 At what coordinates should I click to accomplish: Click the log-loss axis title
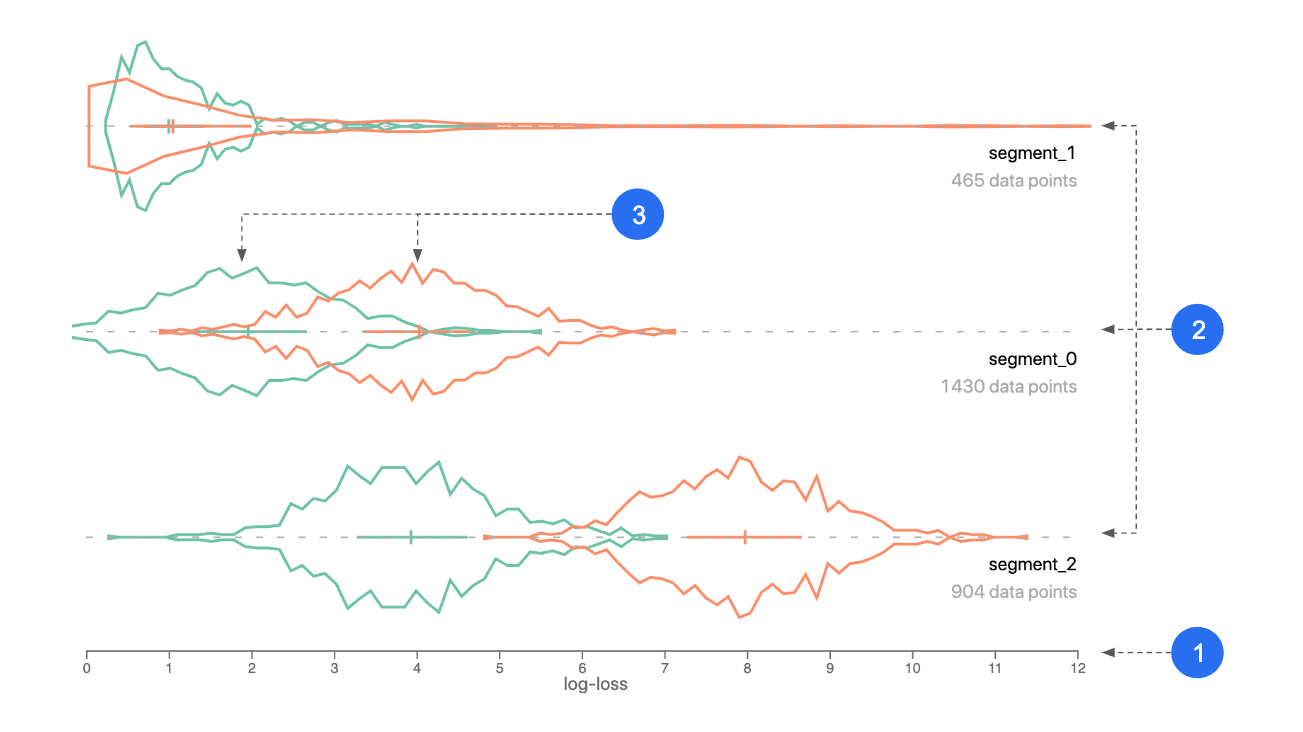598,685
